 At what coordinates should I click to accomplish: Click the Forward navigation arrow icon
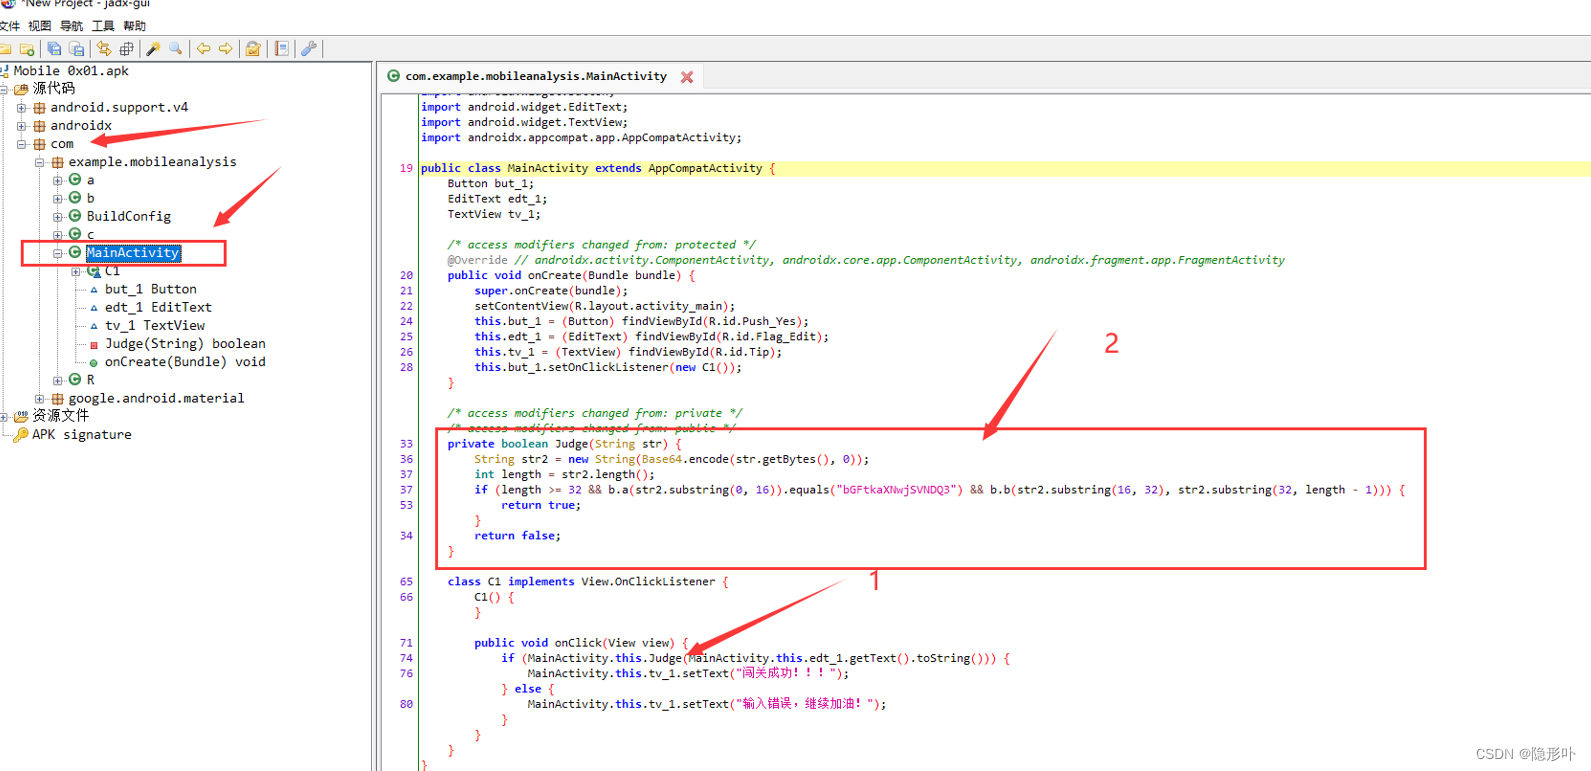(226, 49)
